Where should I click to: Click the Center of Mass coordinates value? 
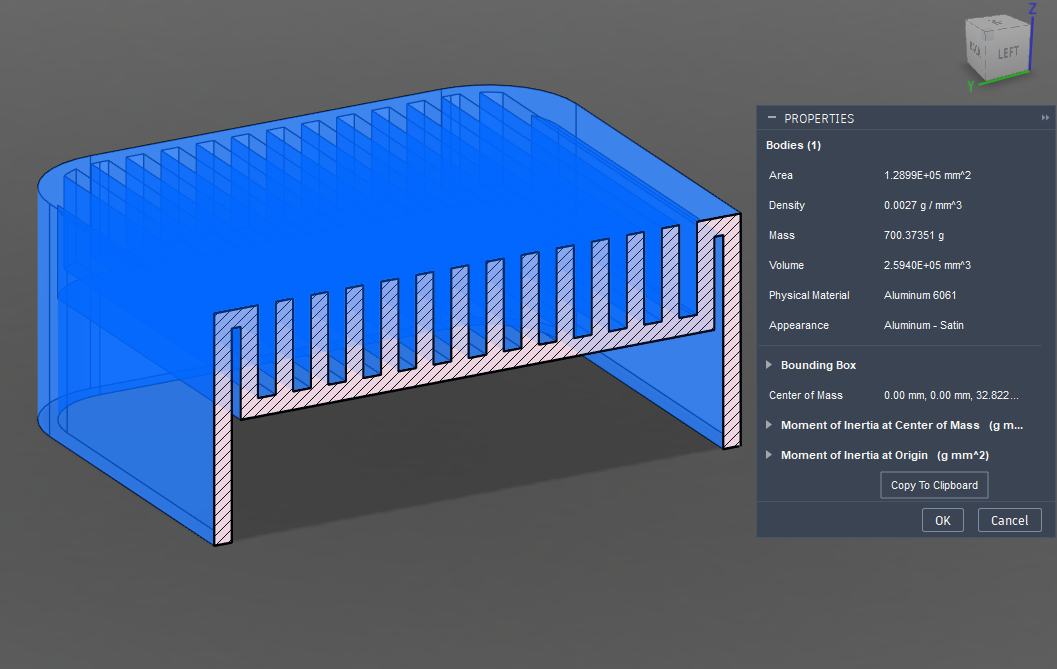[951, 395]
